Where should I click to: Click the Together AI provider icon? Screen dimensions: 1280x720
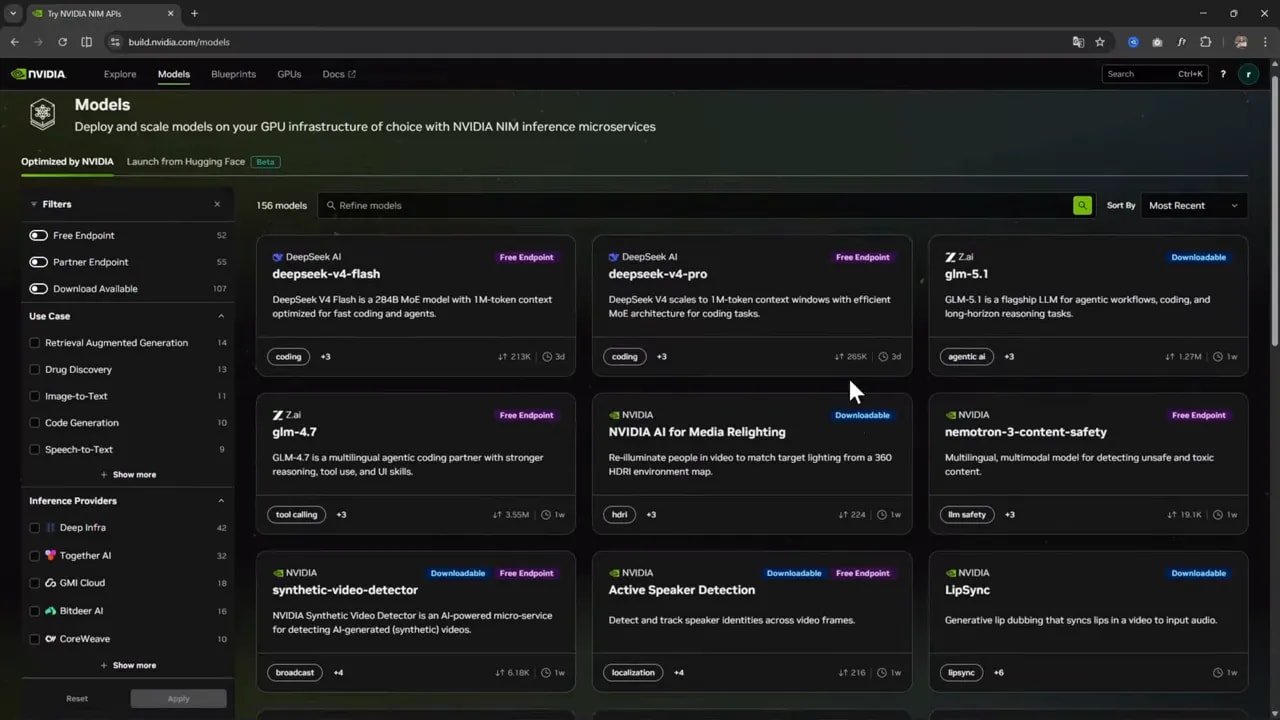pyautogui.click(x=50, y=555)
